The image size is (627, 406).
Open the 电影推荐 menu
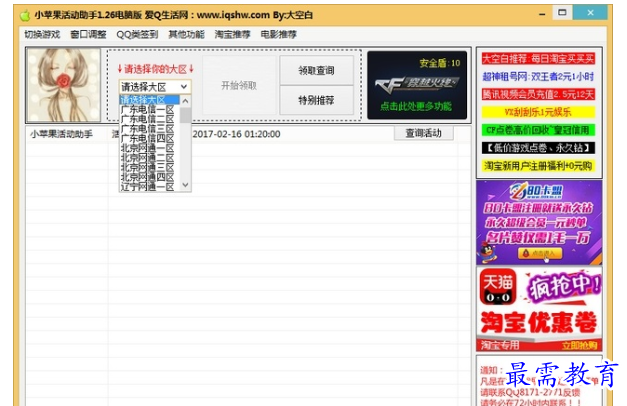(279, 34)
